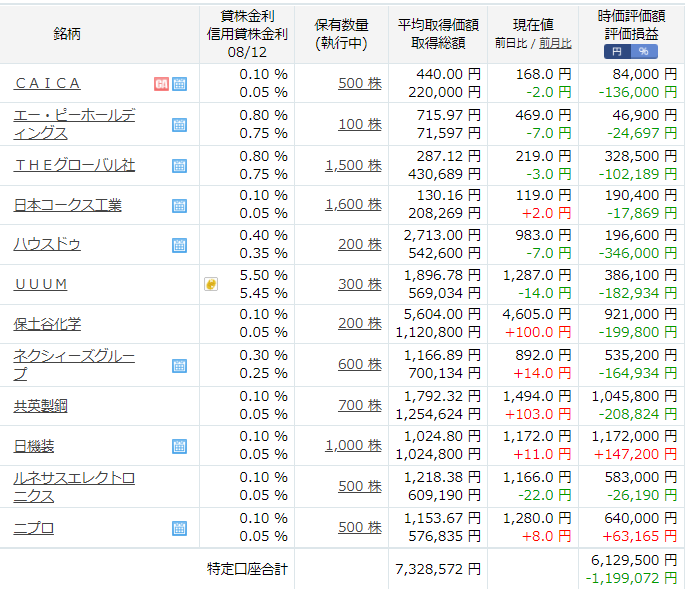Open ニプロ stock link
Screen dimensions: 685x589
click(x=34, y=528)
